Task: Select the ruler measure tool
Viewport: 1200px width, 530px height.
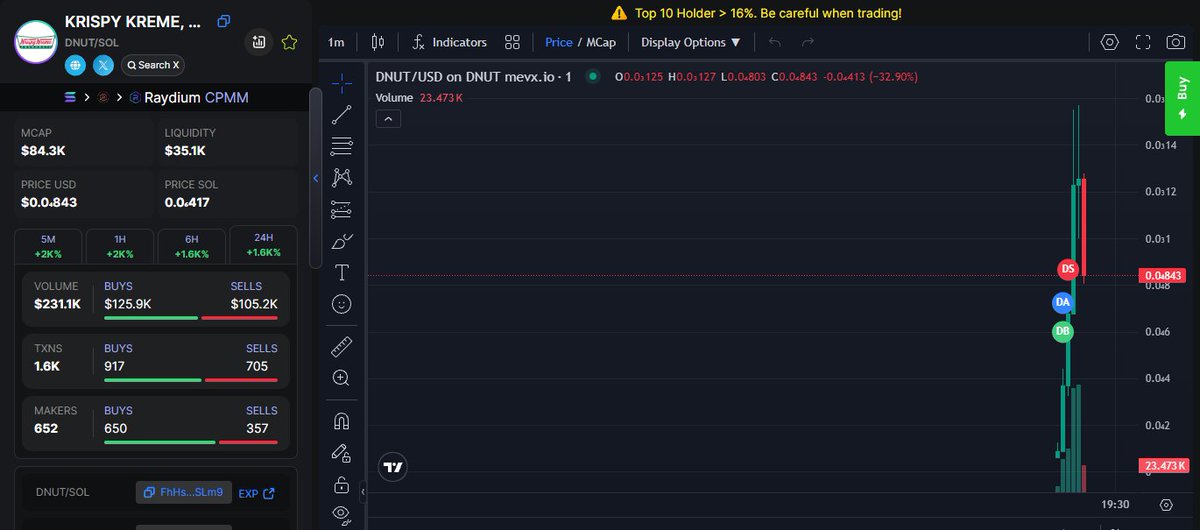Action: pos(341,347)
